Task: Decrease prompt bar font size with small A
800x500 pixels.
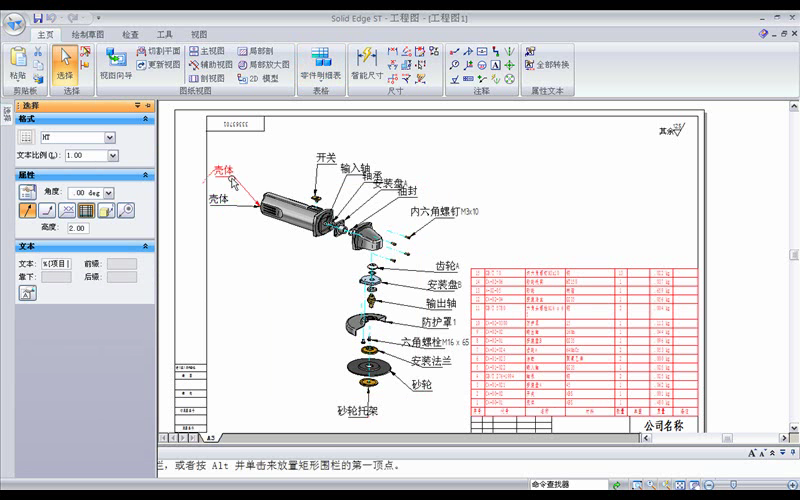Action: tap(762, 453)
